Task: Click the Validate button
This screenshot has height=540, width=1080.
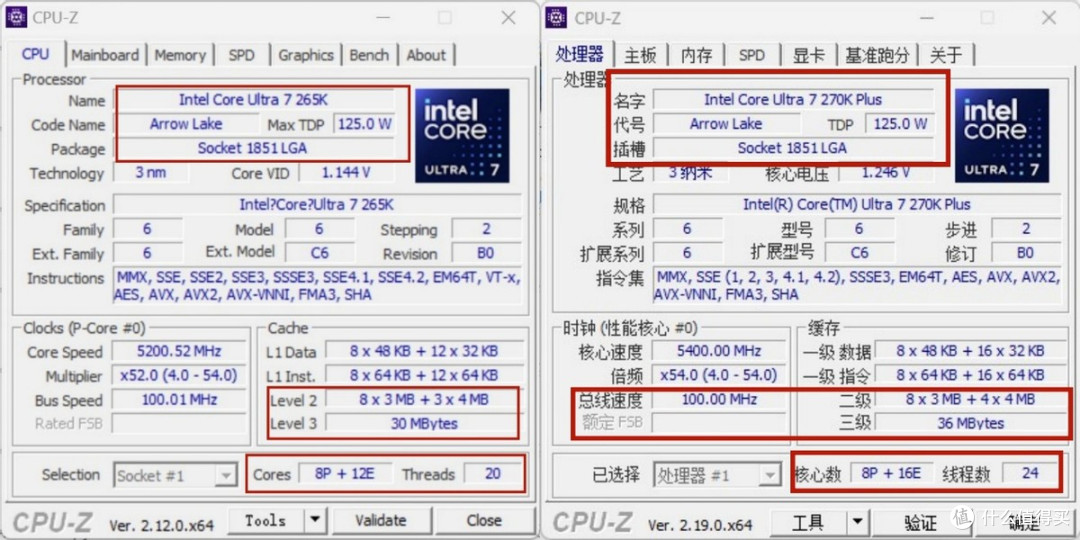Action: 381,521
